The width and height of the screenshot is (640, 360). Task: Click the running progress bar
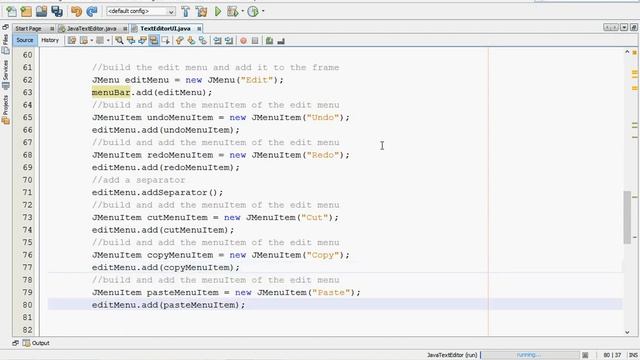(x=529, y=355)
